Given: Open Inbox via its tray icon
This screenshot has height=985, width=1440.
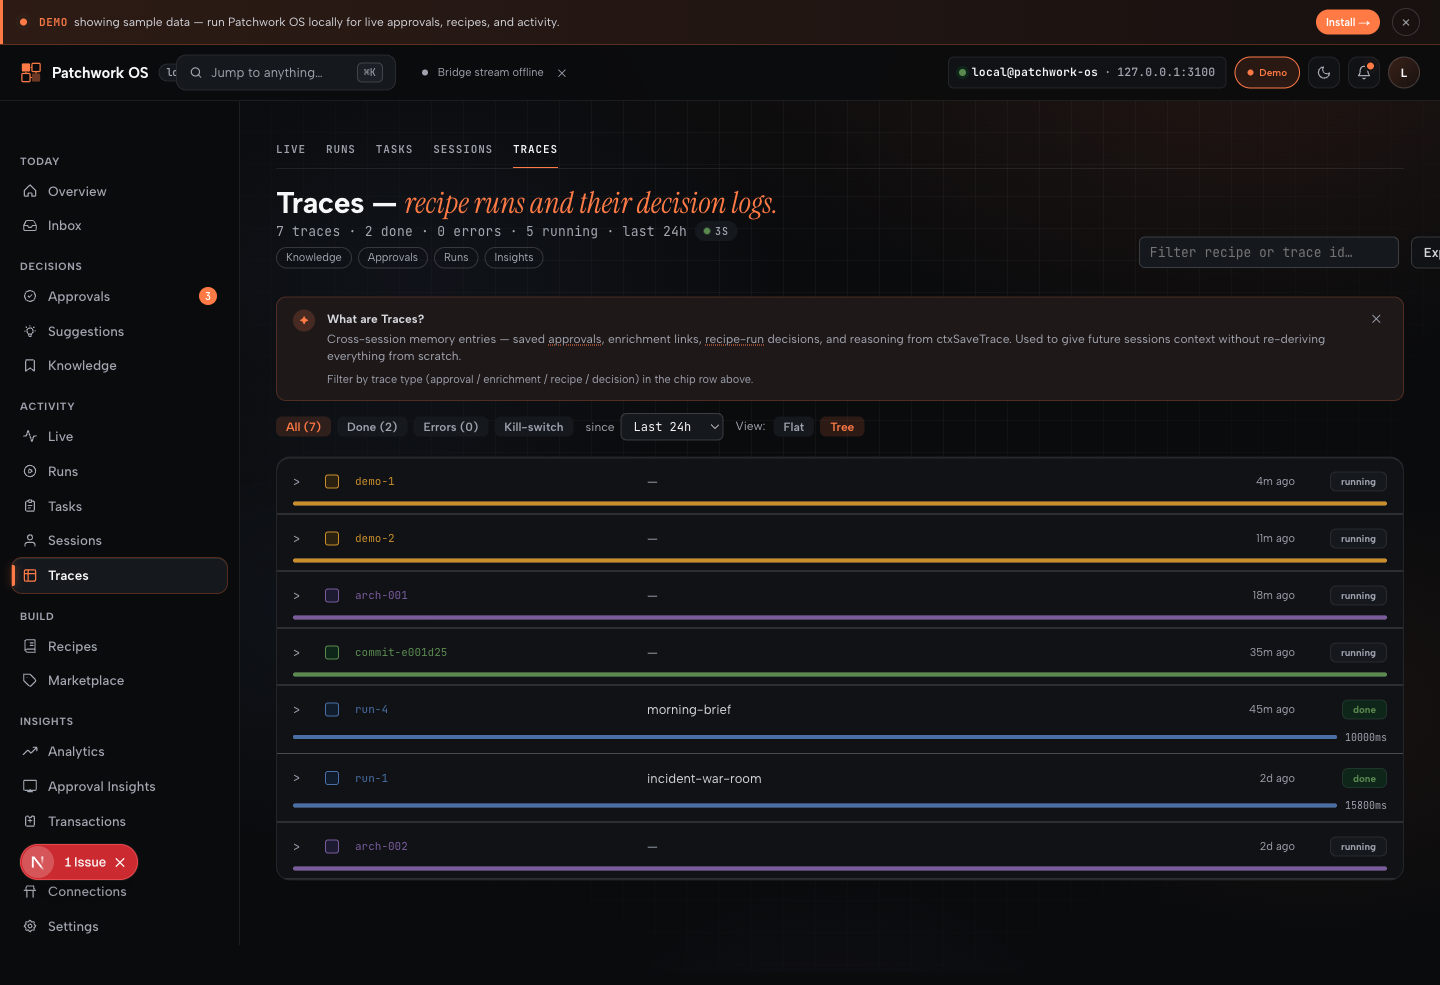Looking at the screenshot, I should 30,226.
